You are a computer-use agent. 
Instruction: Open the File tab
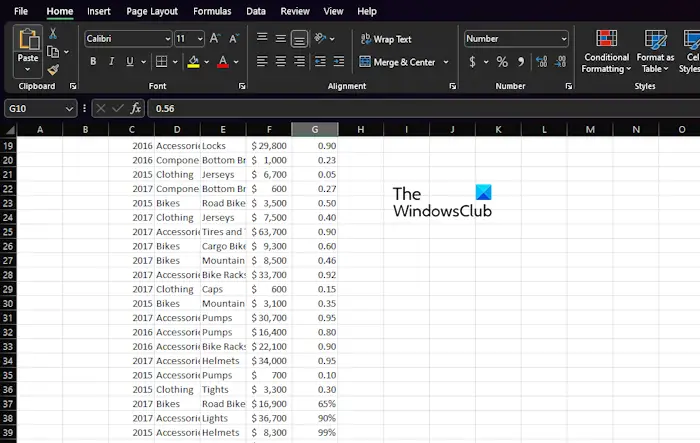(21, 11)
